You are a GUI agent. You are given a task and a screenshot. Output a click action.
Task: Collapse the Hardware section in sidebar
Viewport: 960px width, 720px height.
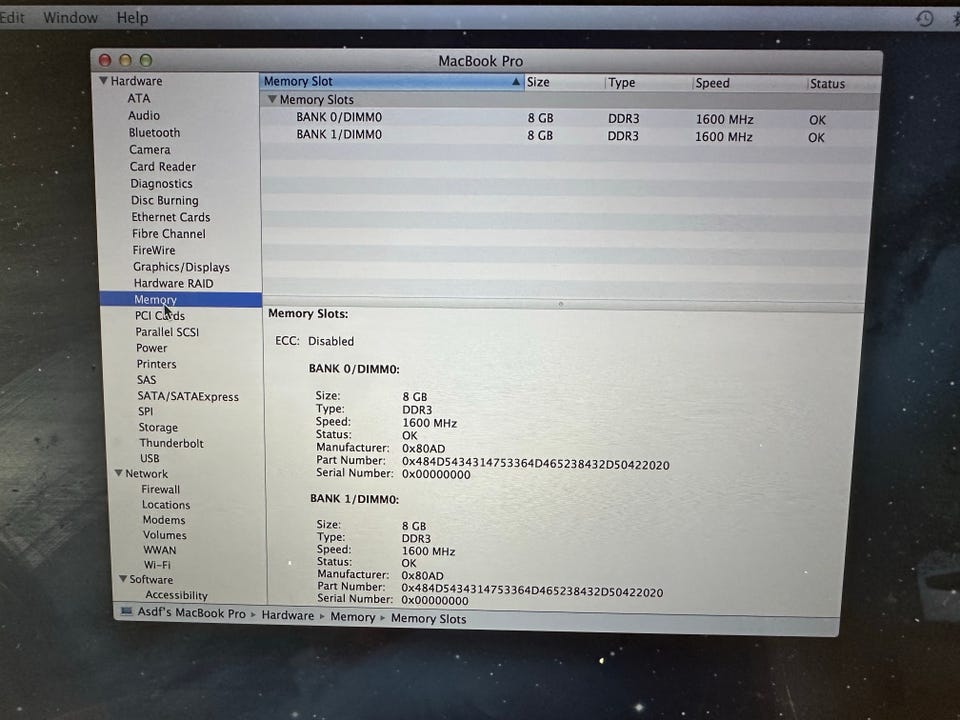coord(103,80)
